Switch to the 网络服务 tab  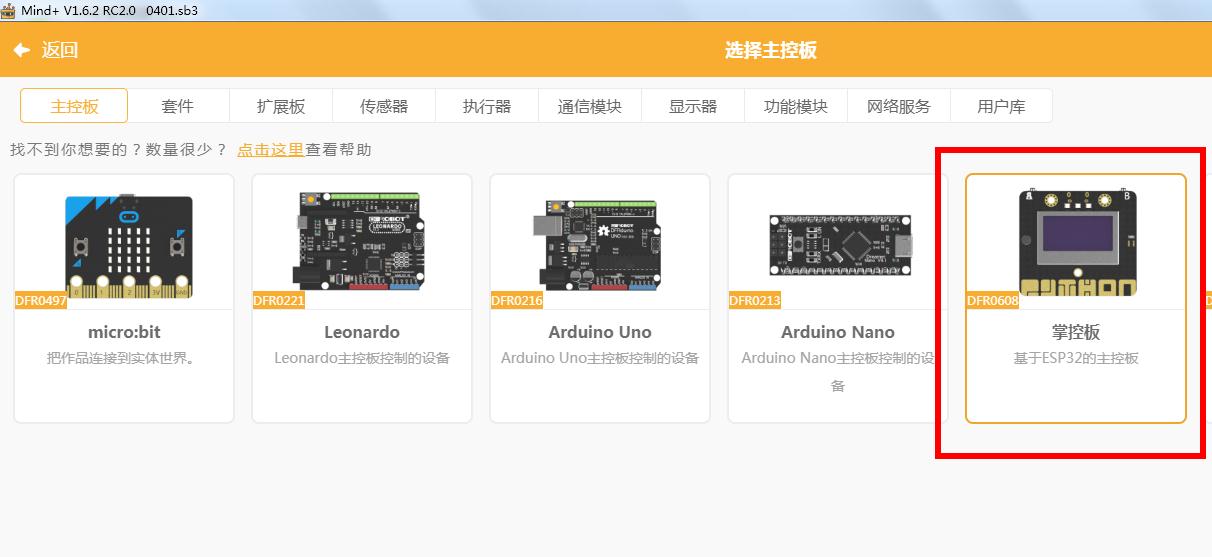tap(899, 106)
